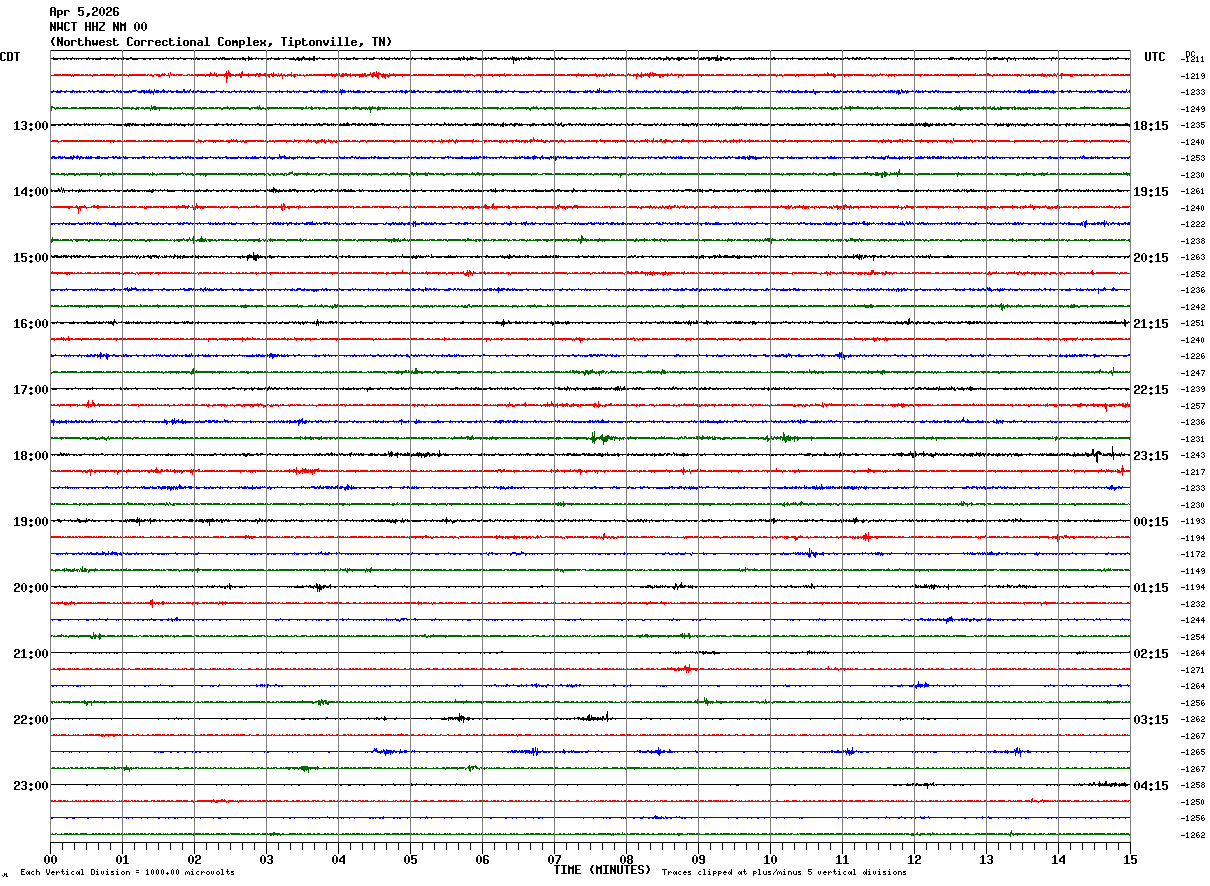
Task: Select the 10 minute tick on axis
Action: (x=770, y=859)
